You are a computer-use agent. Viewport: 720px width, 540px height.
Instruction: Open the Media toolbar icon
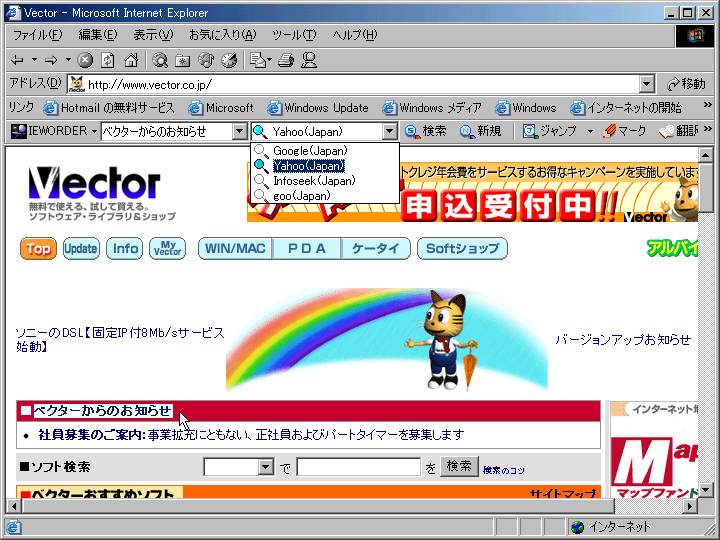pyautogui.click(x=206, y=60)
